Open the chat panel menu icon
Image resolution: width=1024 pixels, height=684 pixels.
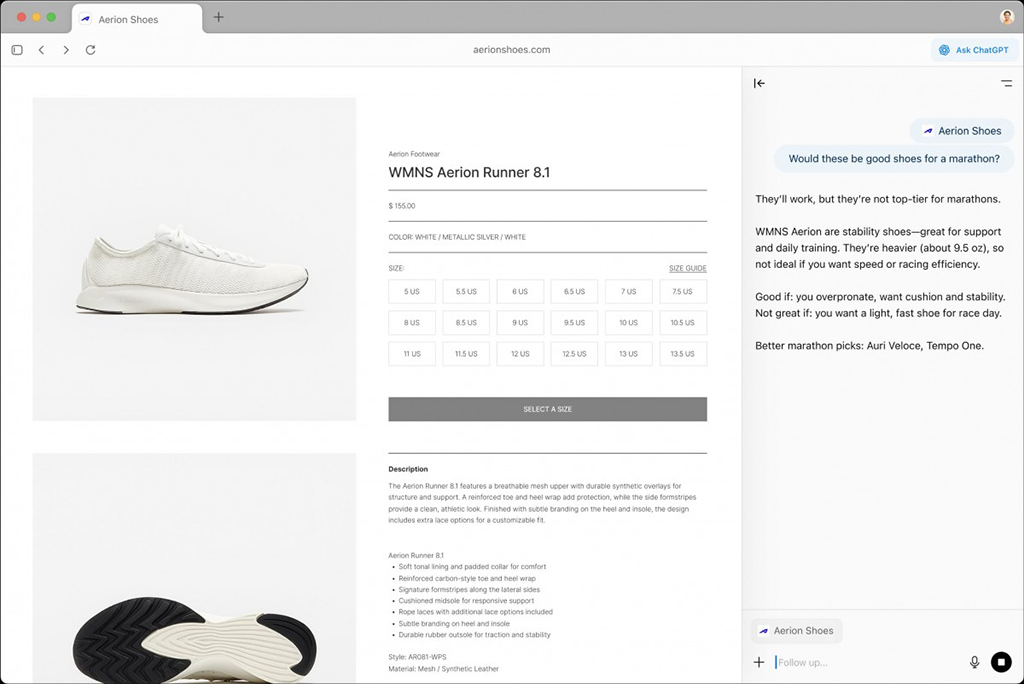coord(1006,84)
